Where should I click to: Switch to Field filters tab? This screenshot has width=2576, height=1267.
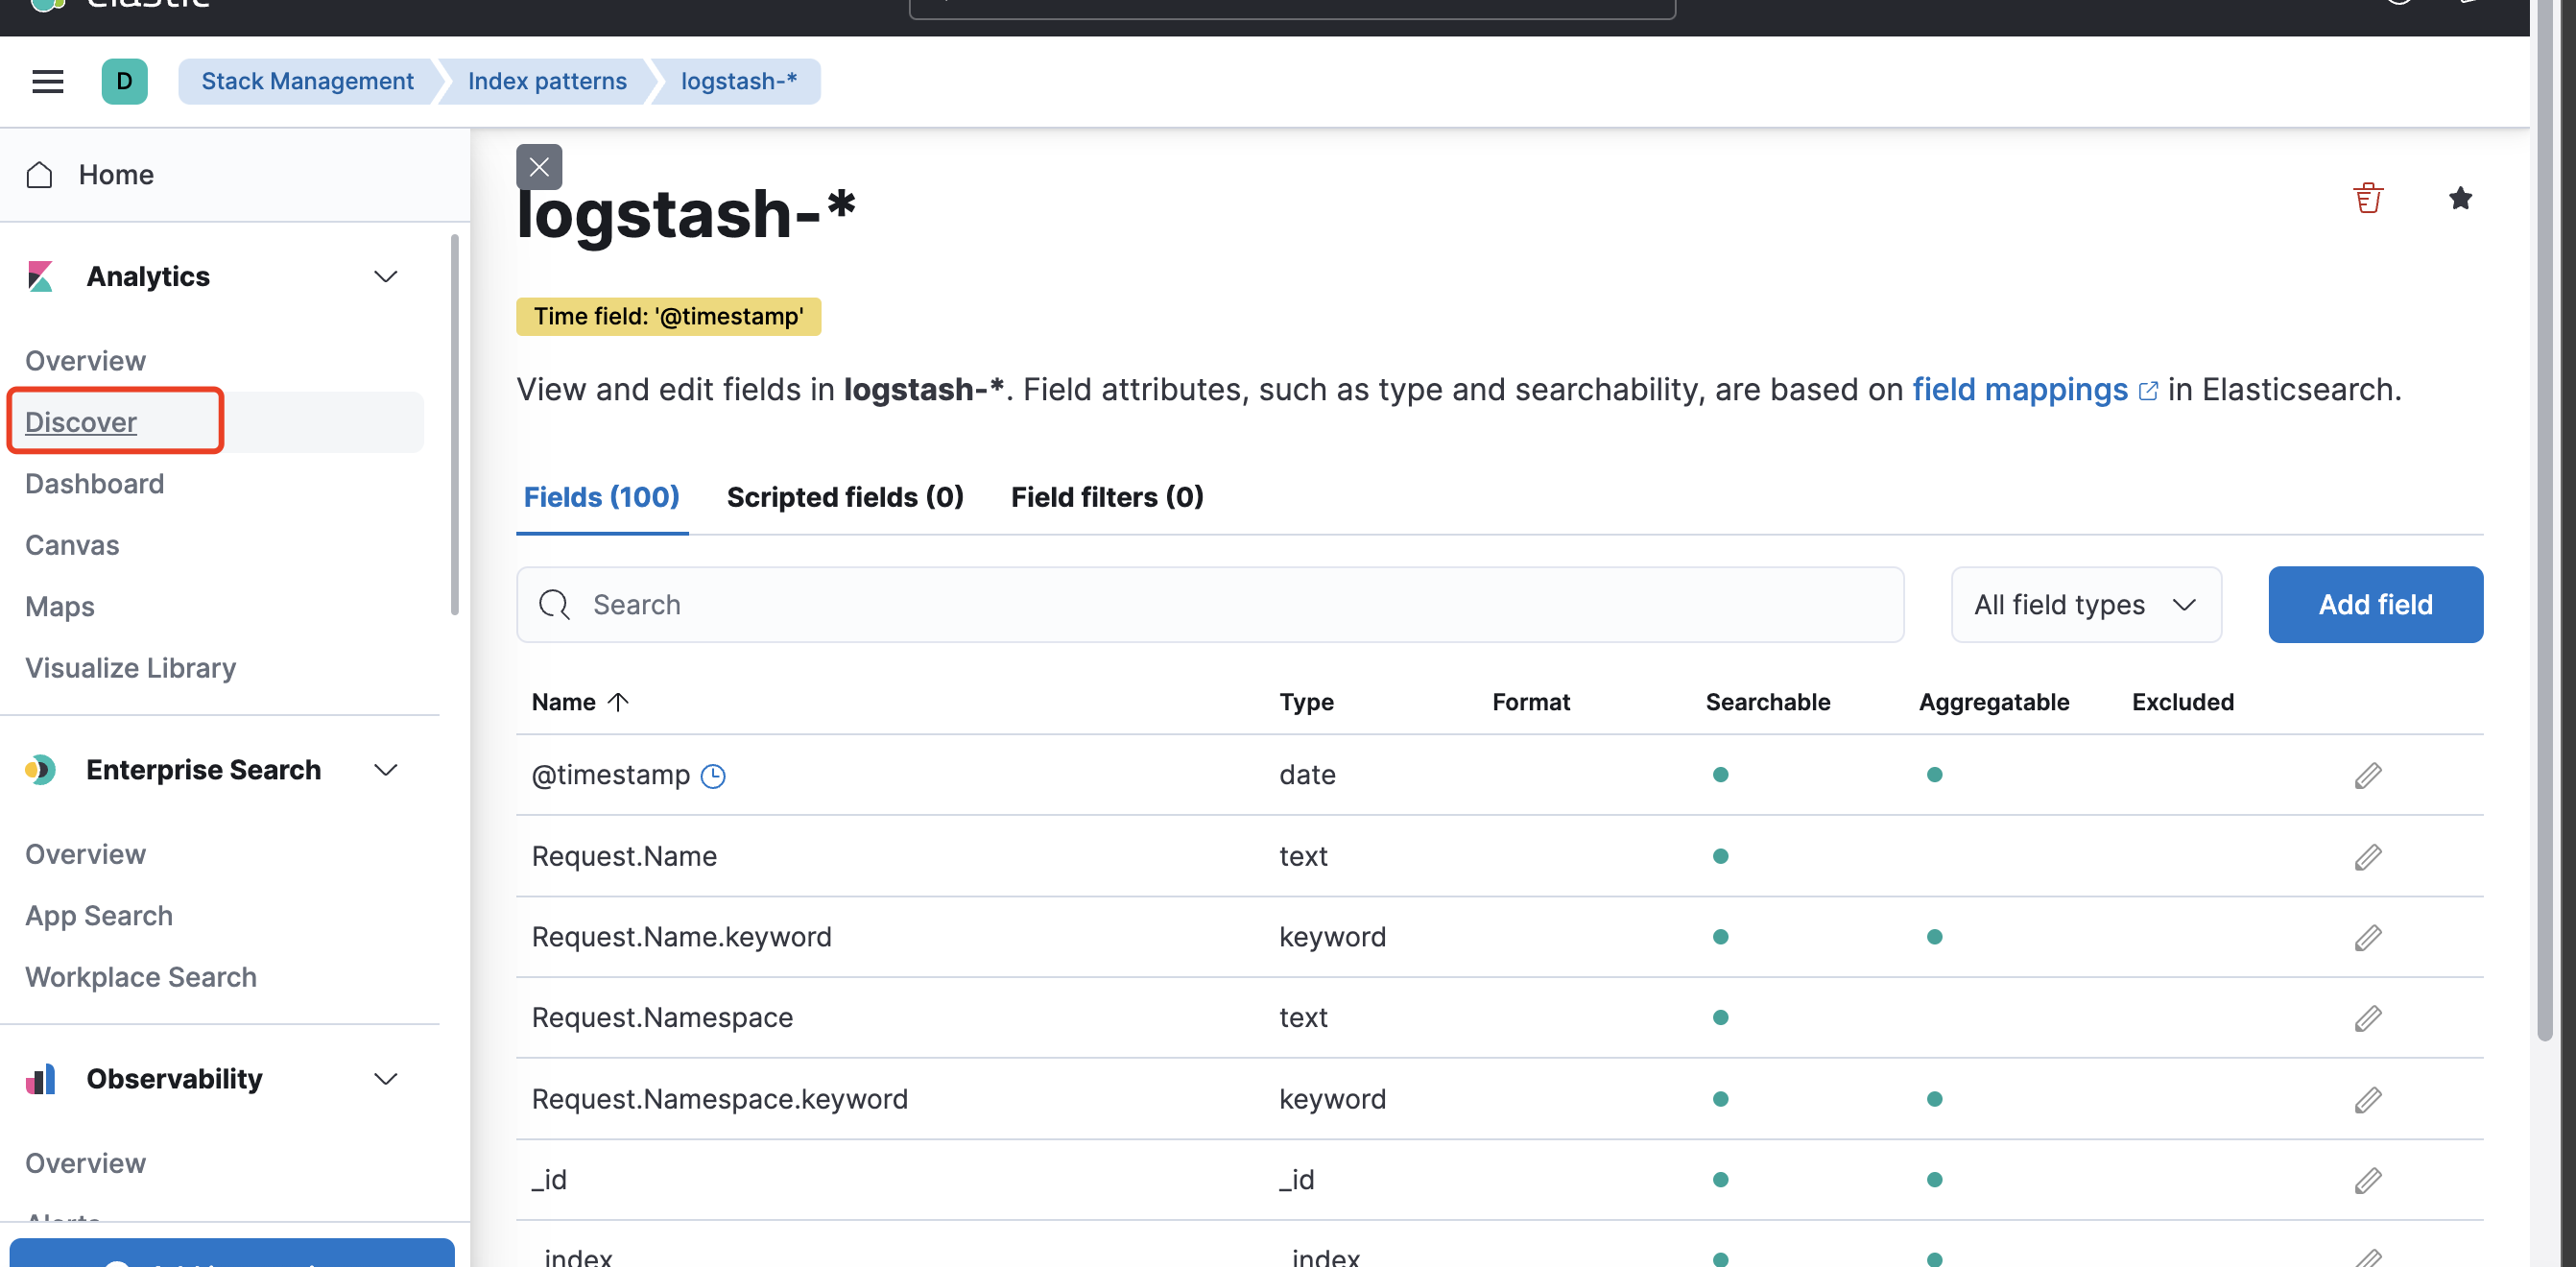click(1106, 497)
